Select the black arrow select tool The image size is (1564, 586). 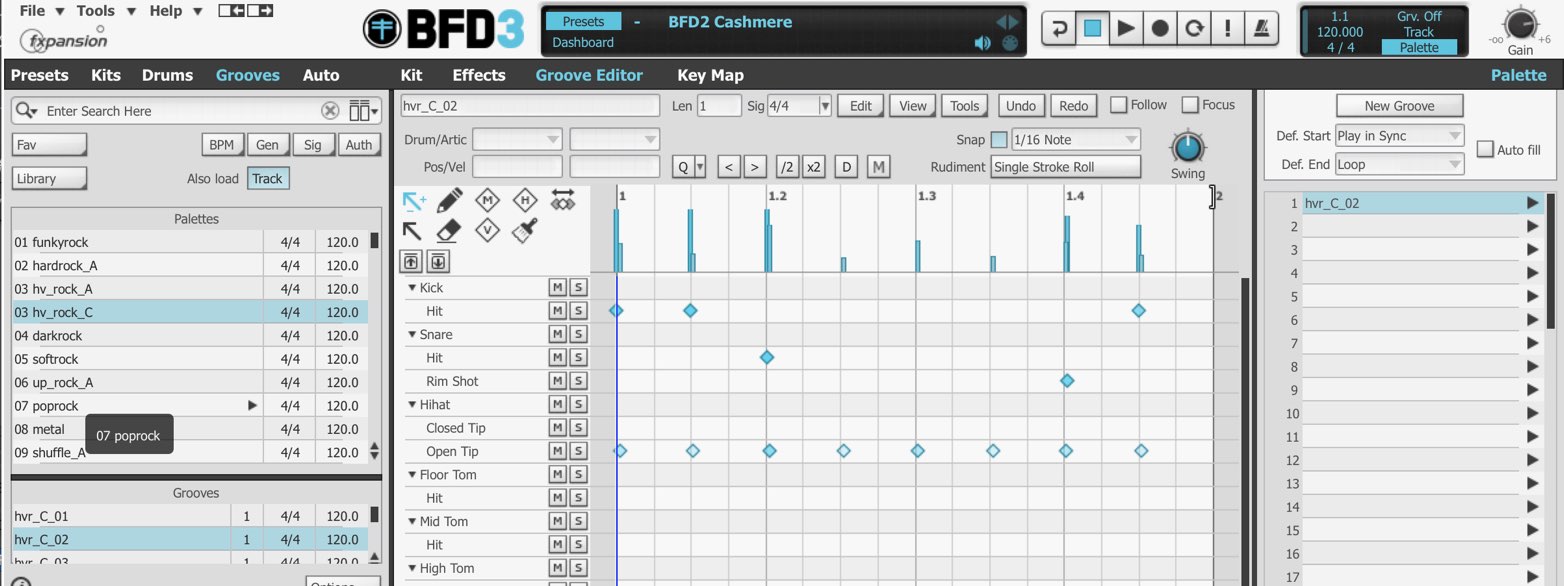coord(412,231)
